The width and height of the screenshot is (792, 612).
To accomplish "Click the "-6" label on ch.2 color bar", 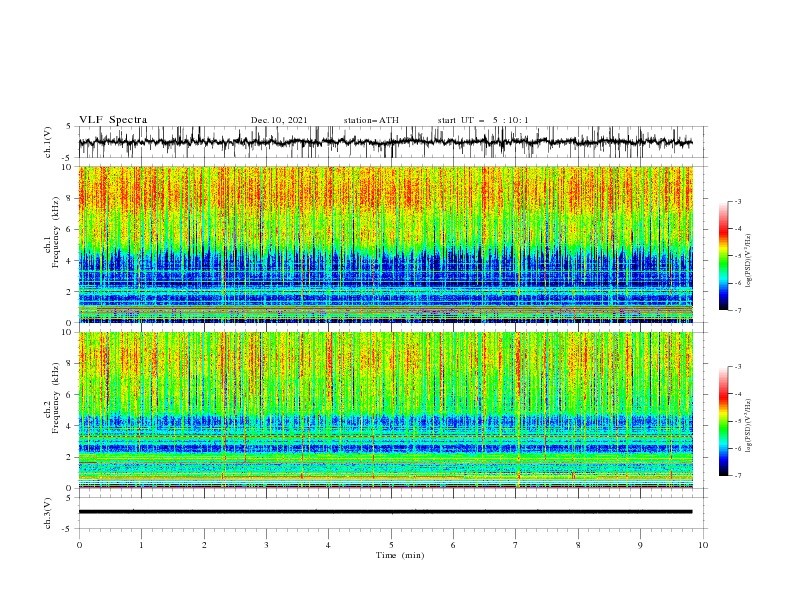I will [737, 448].
